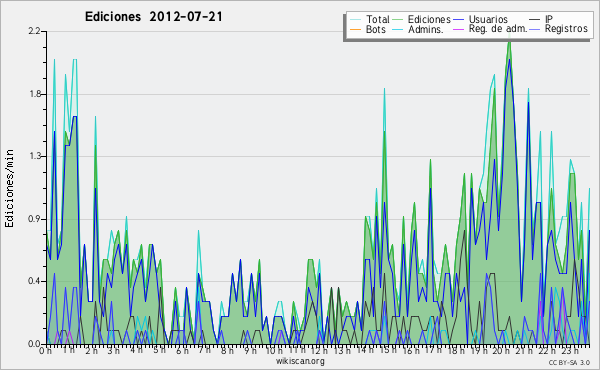Screen dimensions: 600x370
Task: Select the 'Total' legend entry
Action: [x=377, y=19]
